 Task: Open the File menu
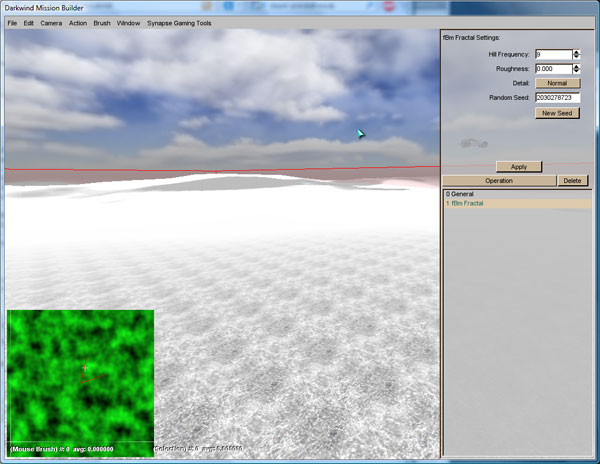13,22
